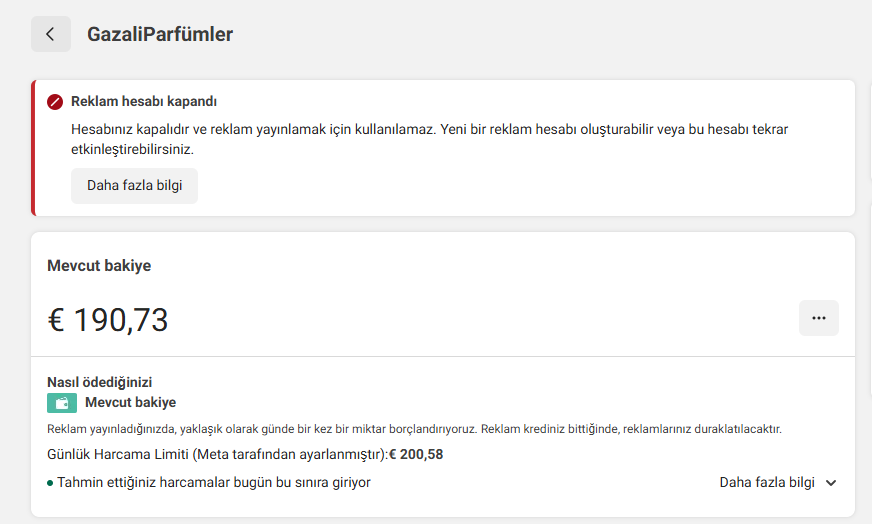Click the Reklam hesabı kapandı heading
Viewport: 872px width, 524px height.
pos(144,102)
